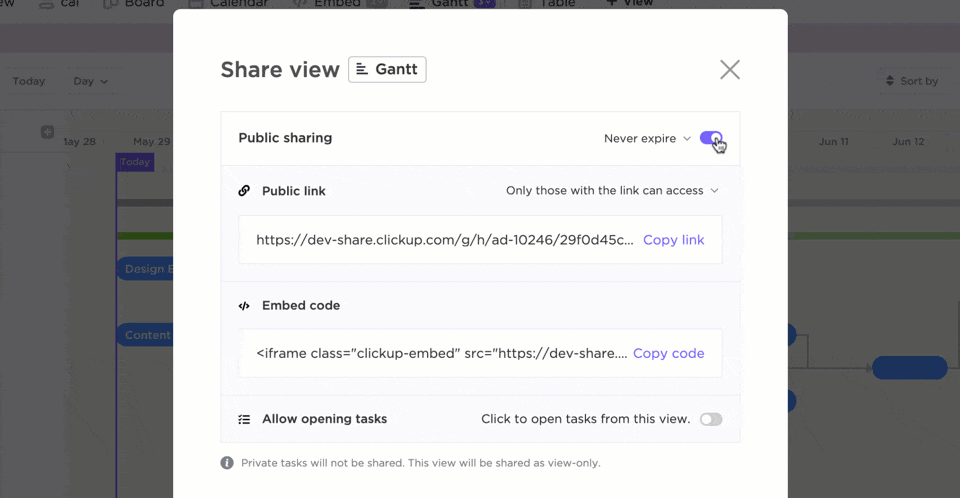The height and width of the screenshot is (498, 960).
Task: Select the iframe embed code field
Action: pyautogui.click(x=441, y=353)
